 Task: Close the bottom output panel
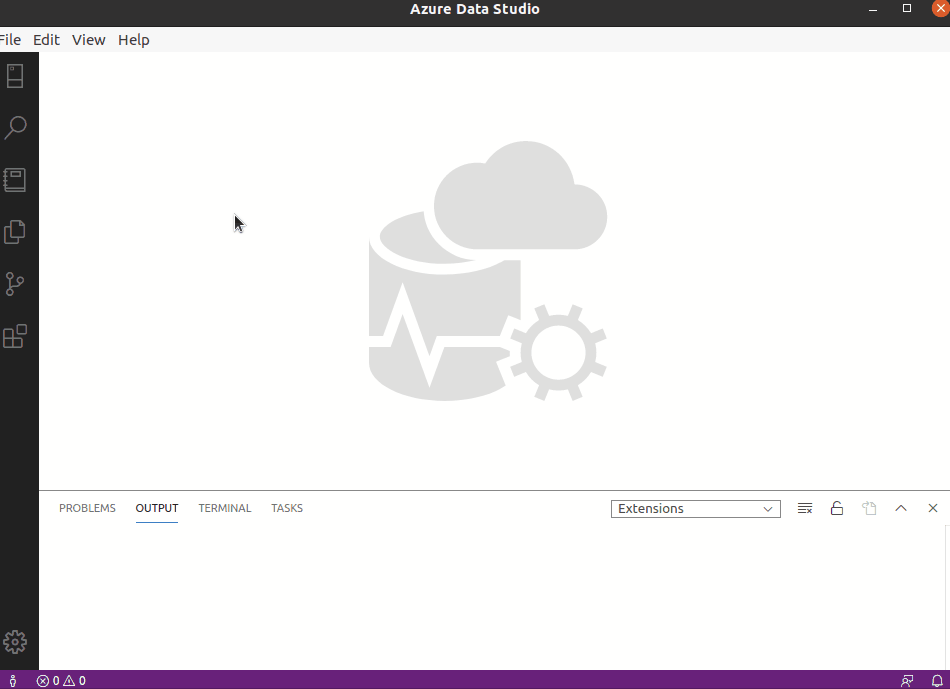[x=933, y=509]
